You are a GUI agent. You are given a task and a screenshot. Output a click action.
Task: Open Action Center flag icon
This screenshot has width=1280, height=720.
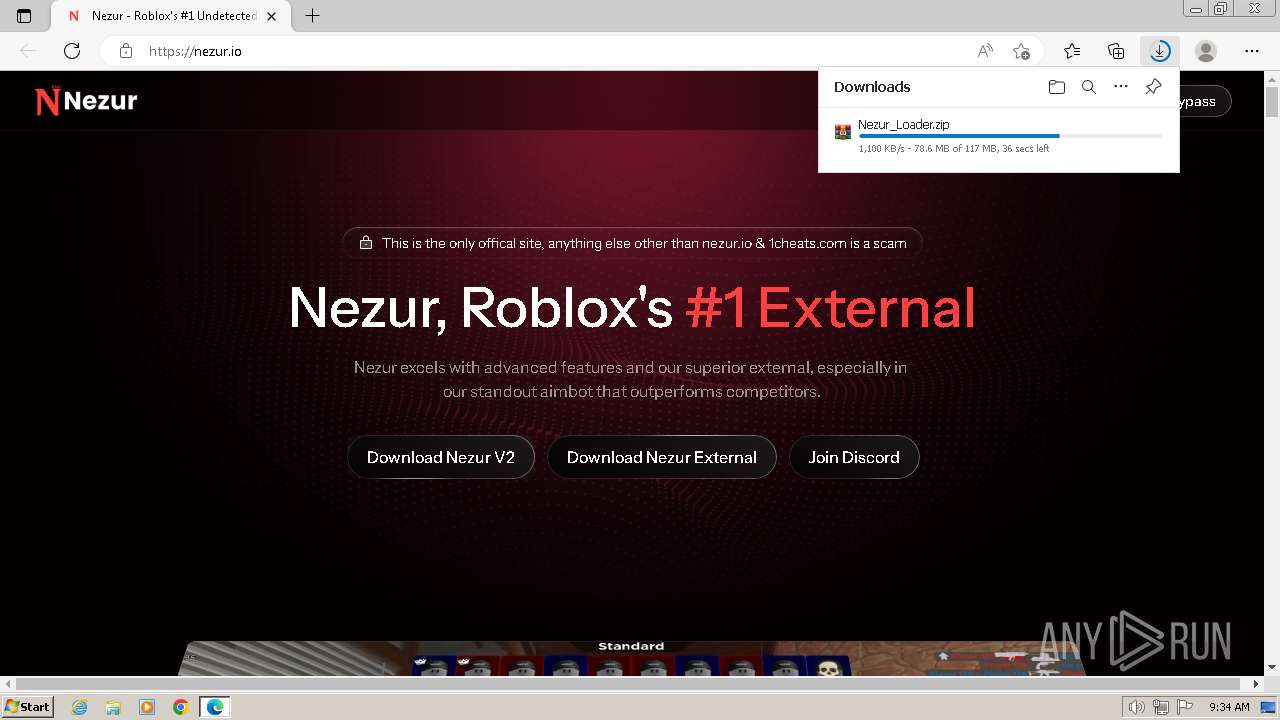pos(1183,707)
